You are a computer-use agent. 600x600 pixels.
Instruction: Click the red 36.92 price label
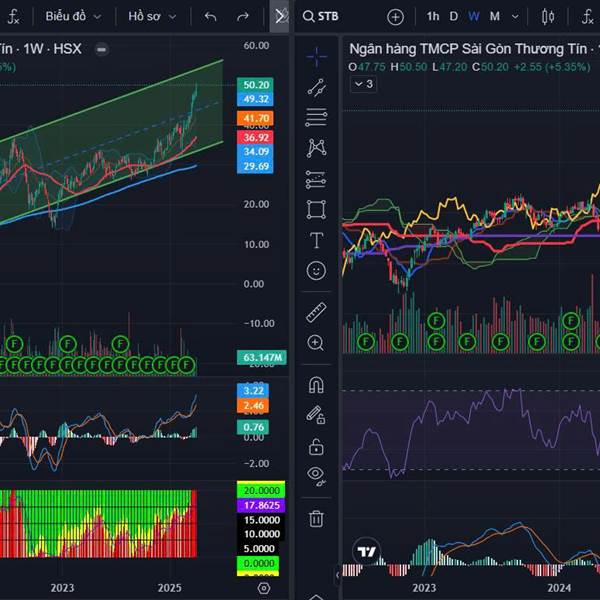pyautogui.click(x=255, y=137)
